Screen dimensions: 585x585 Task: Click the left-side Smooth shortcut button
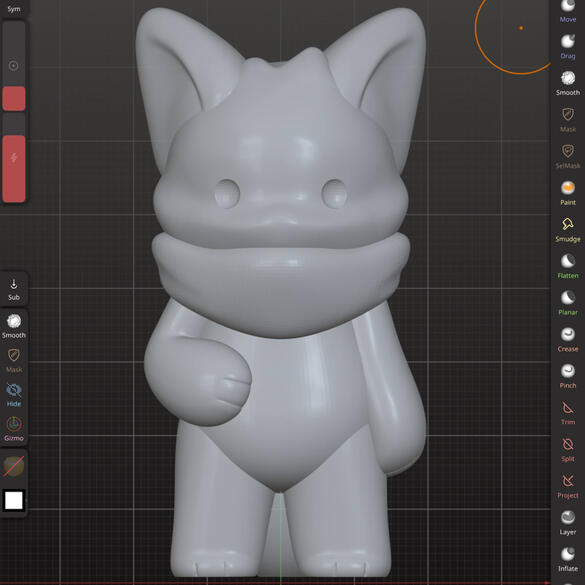click(14, 326)
